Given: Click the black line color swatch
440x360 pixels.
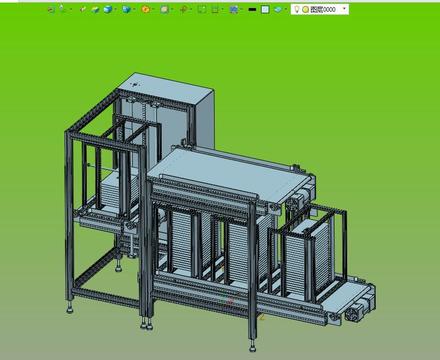Looking at the screenshot, I should (253, 10).
